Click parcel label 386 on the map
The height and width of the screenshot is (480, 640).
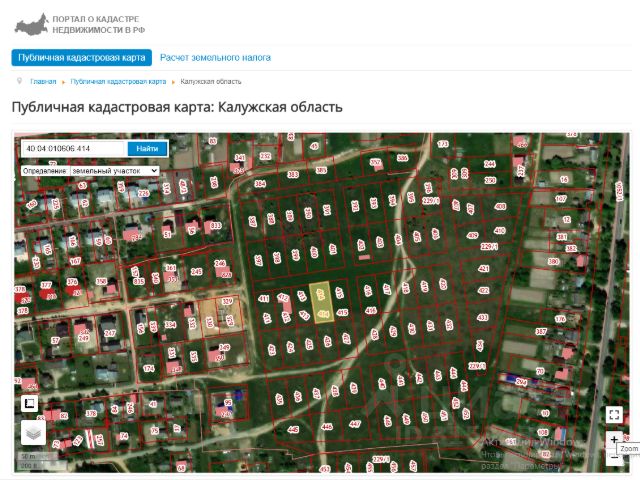coord(402,158)
